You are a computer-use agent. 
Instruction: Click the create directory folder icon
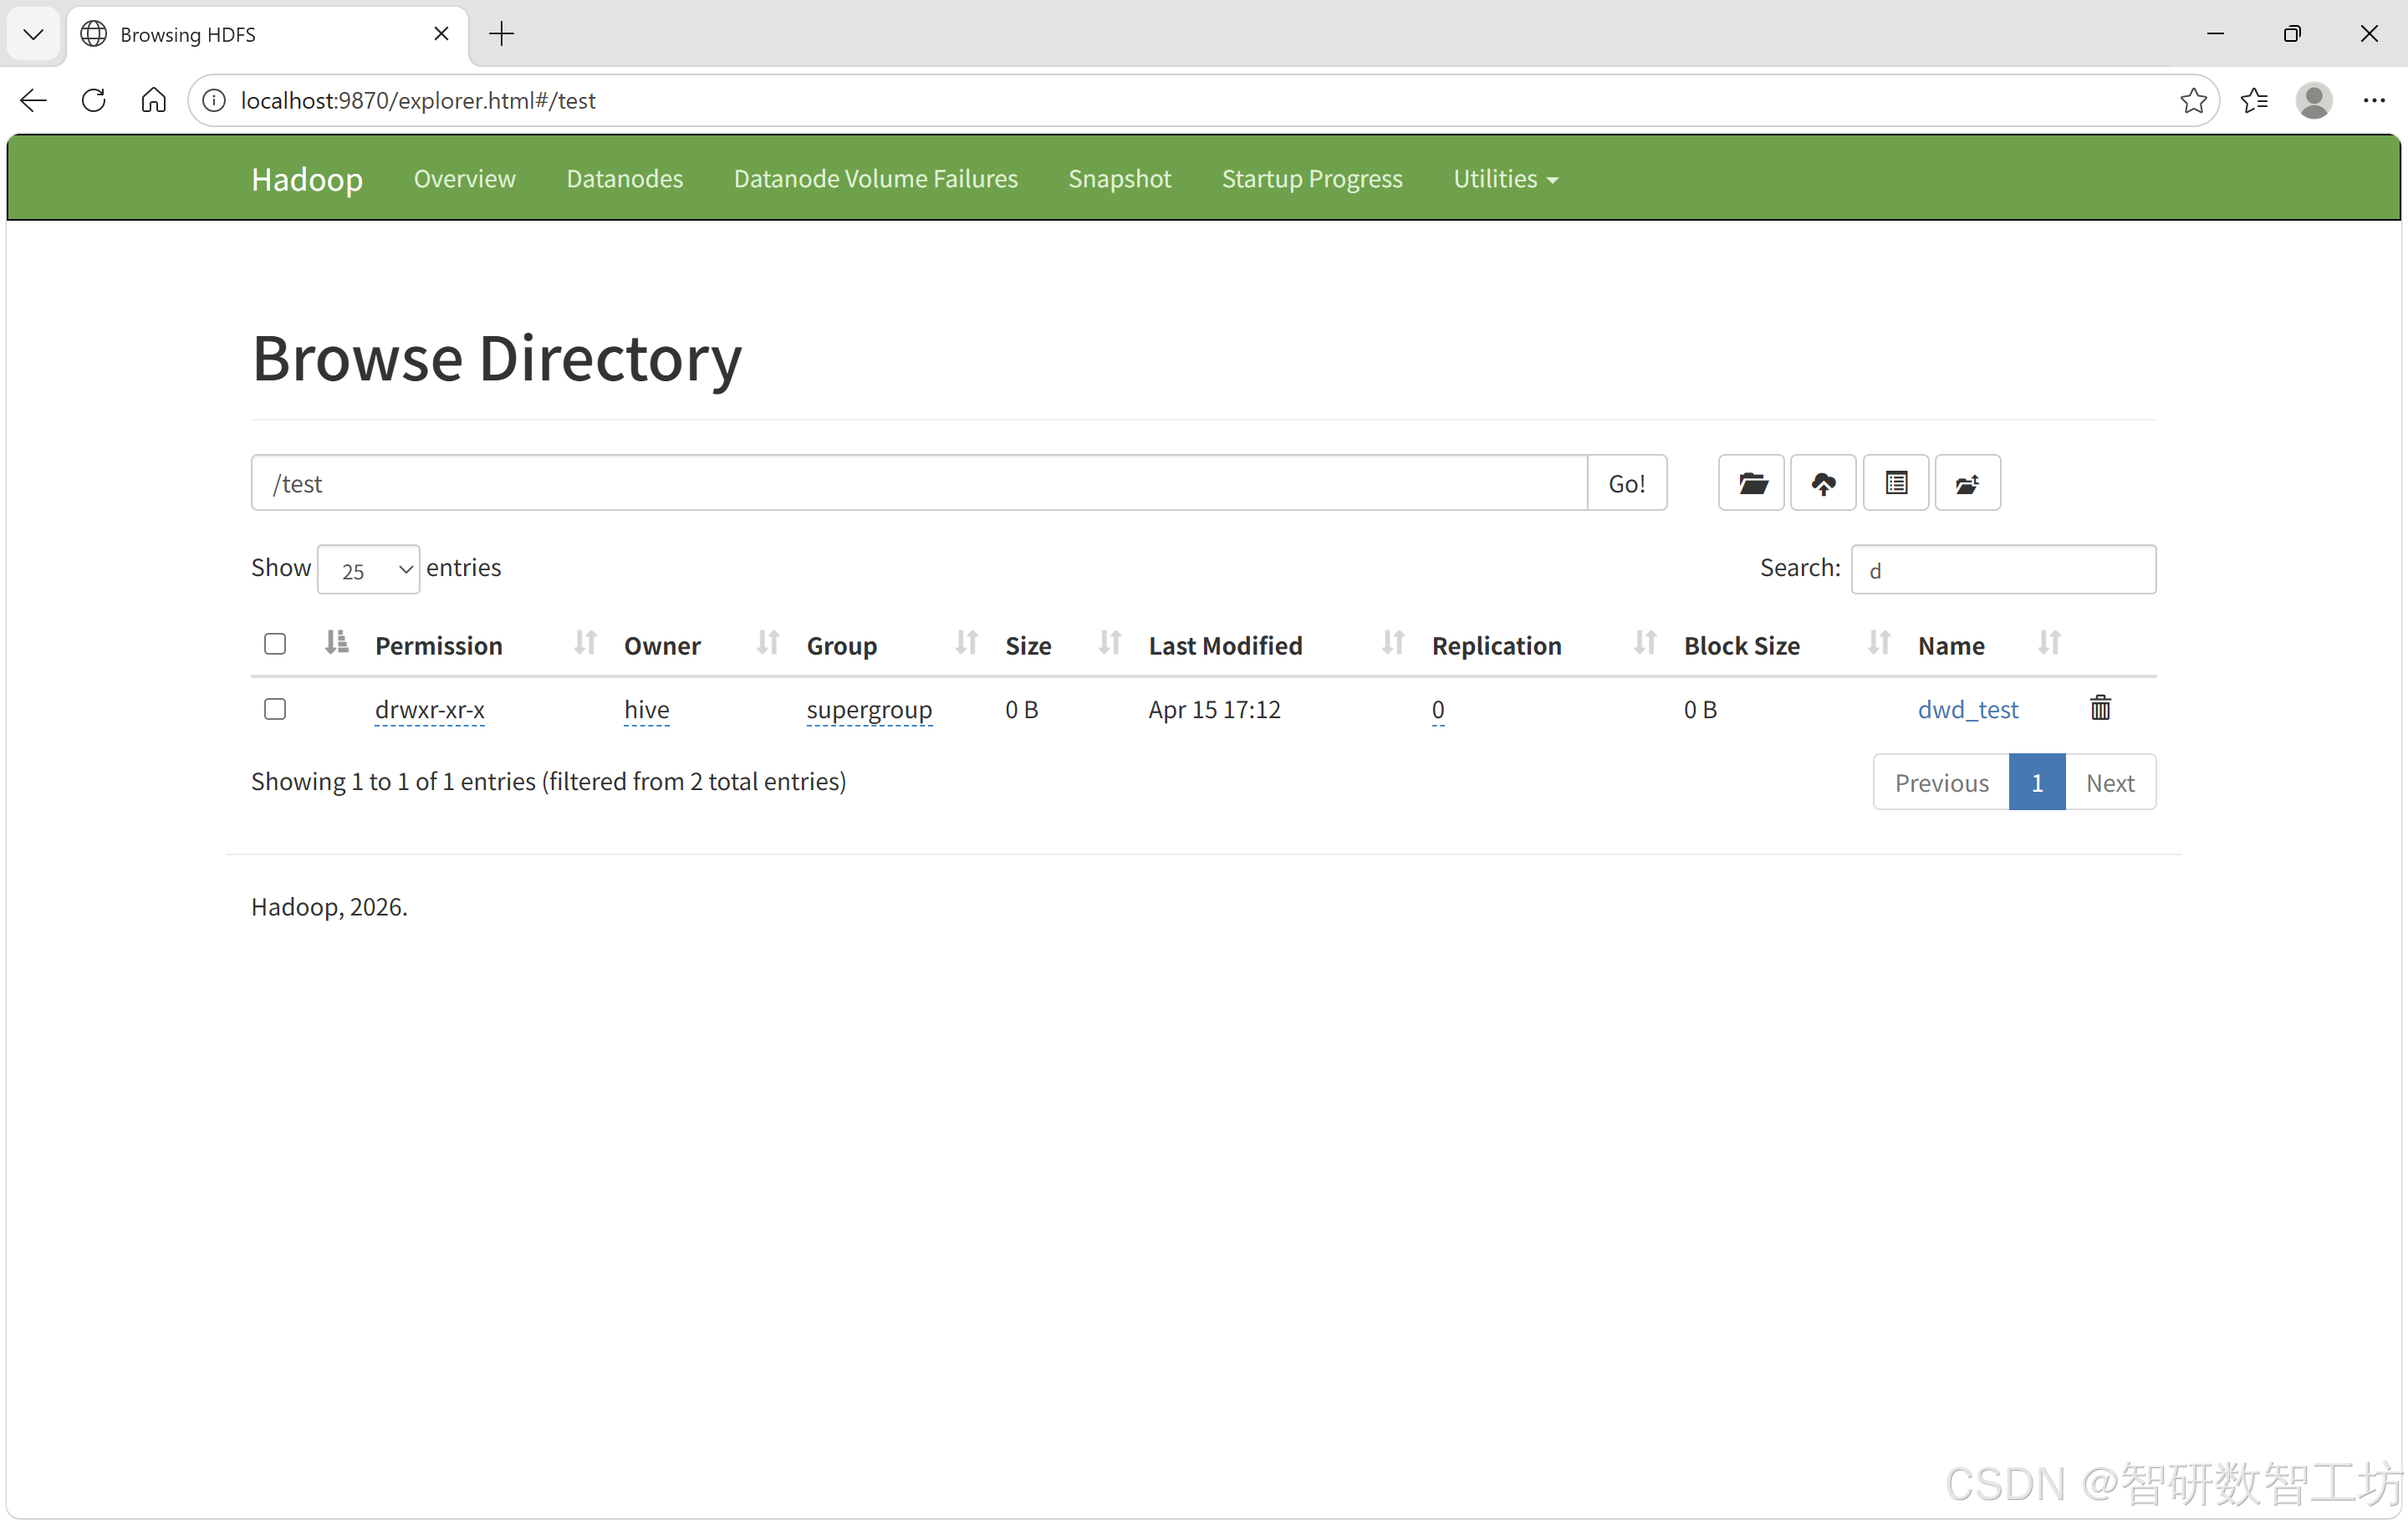pos(1751,484)
